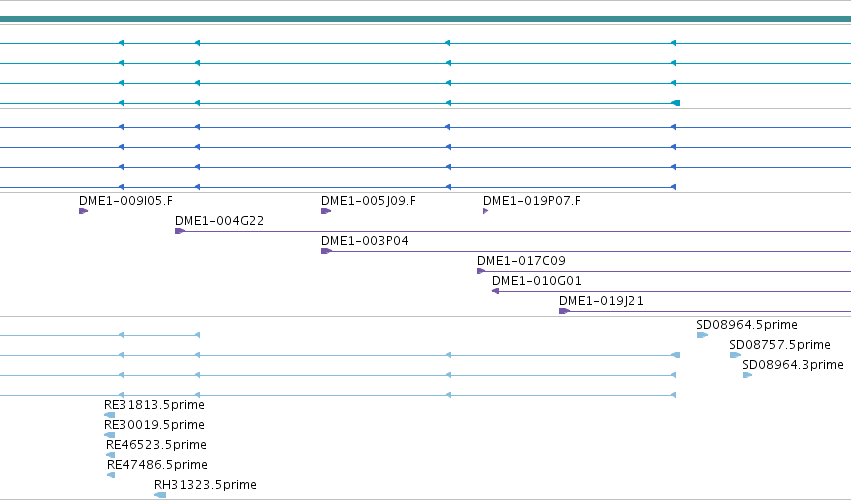Select the DME1-009I05.F purple arrow glyph
Image resolution: width=851 pixels, height=500 pixels.
[83, 211]
